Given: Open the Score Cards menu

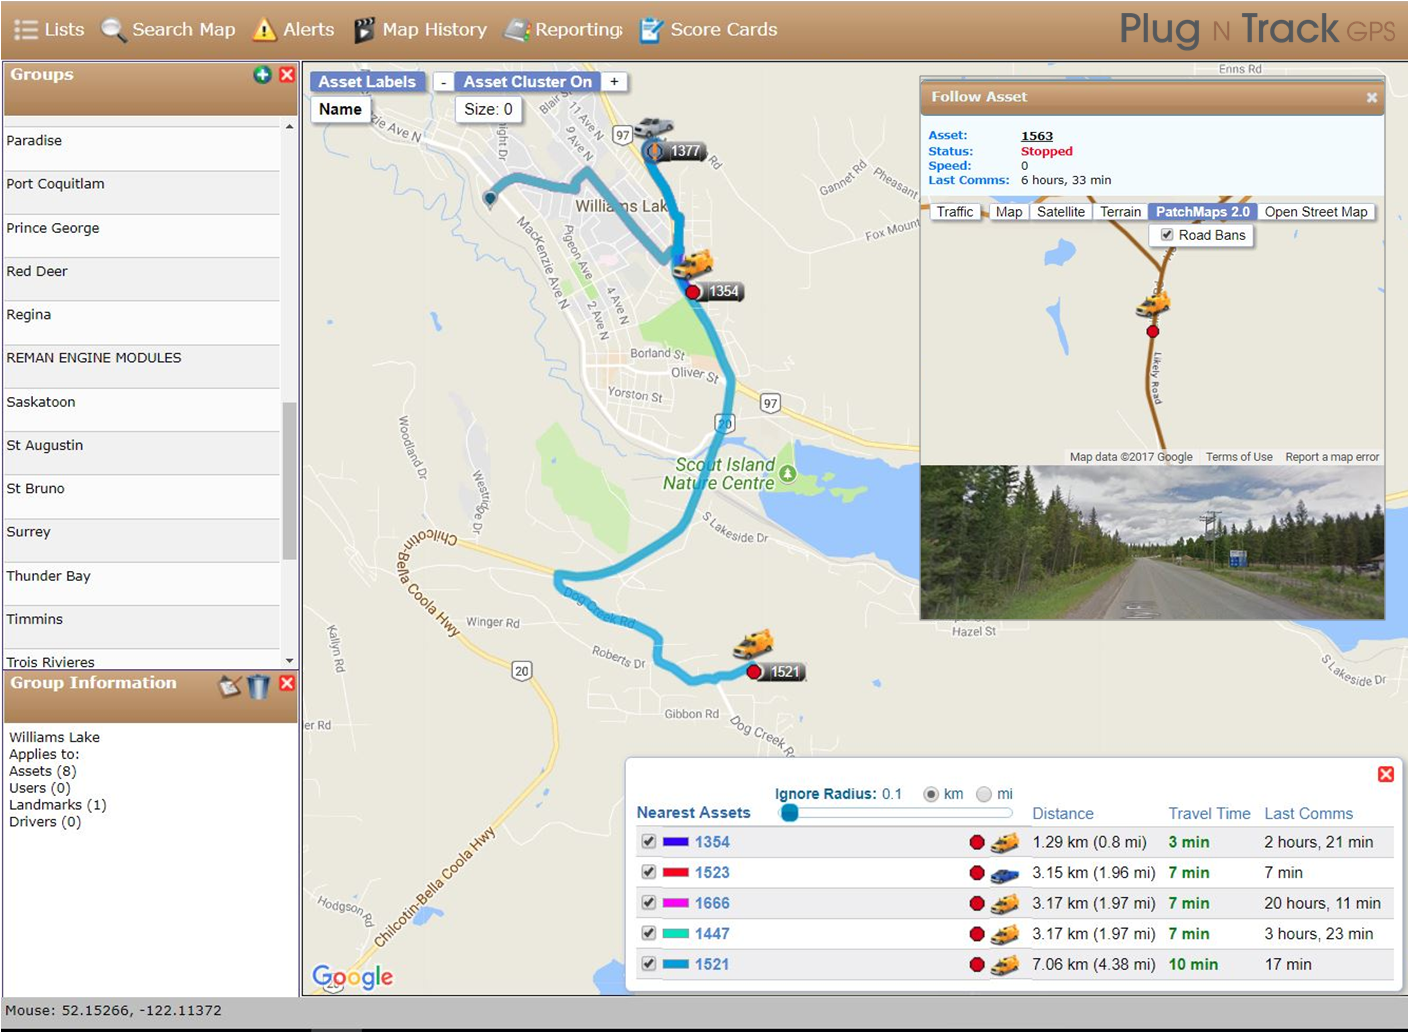Looking at the screenshot, I should coord(708,30).
